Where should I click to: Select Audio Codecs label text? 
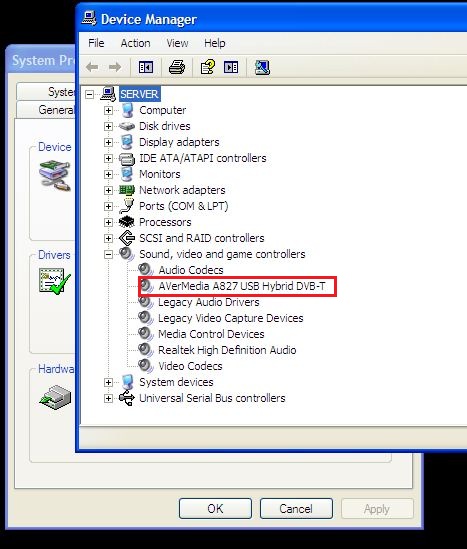pos(191,270)
